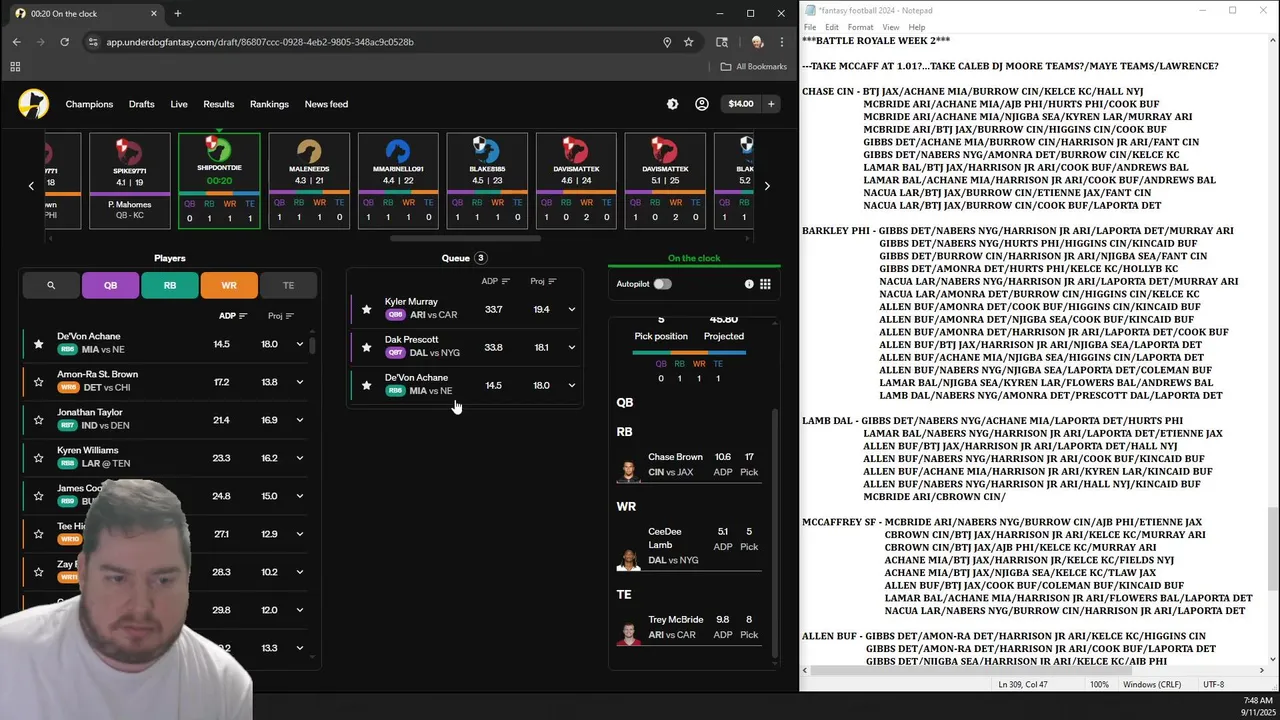Image resolution: width=1280 pixels, height=720 pixels.
Task: Expand Dak Prescott queue row
Action: [572, 347]
